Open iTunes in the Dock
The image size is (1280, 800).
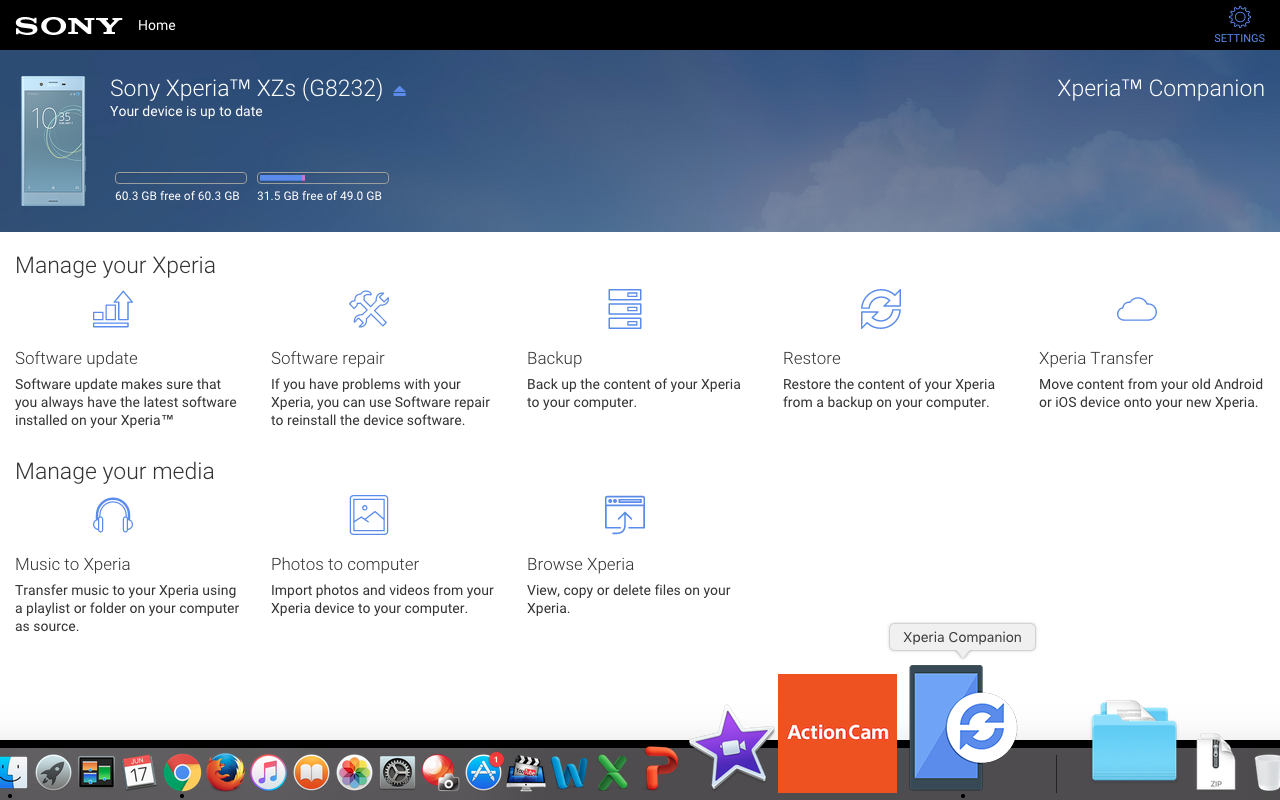[x=269, y=772]
